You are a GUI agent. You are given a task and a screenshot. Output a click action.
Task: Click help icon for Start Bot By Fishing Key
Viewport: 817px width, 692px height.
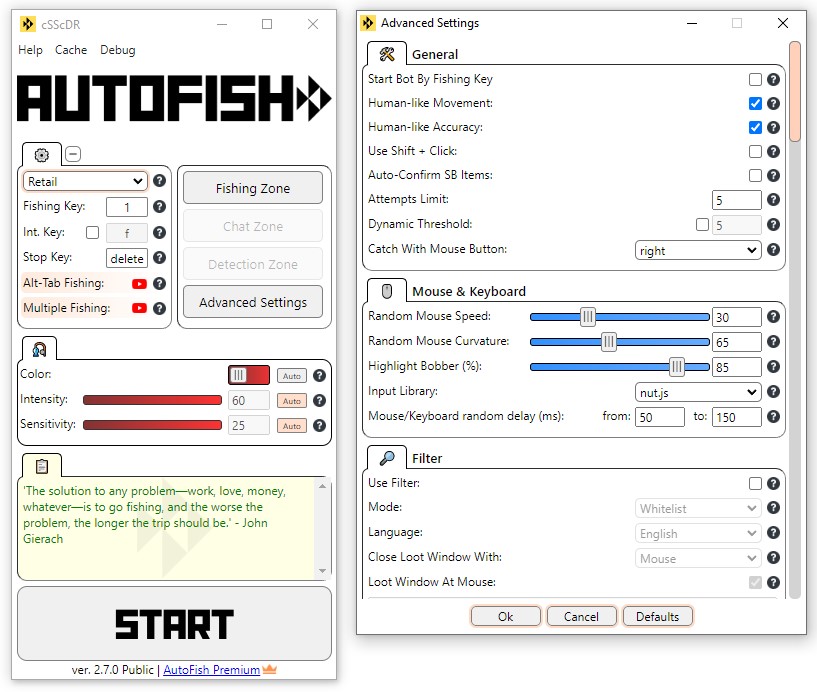774,79
